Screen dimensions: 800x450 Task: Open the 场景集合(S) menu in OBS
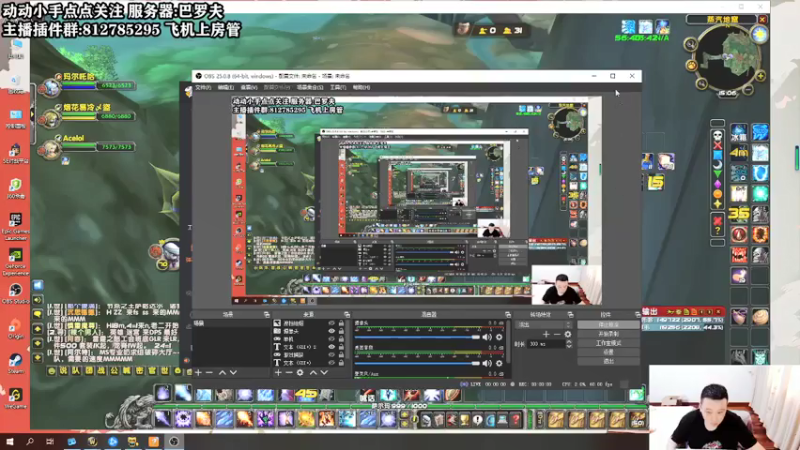tap(310, 88)
